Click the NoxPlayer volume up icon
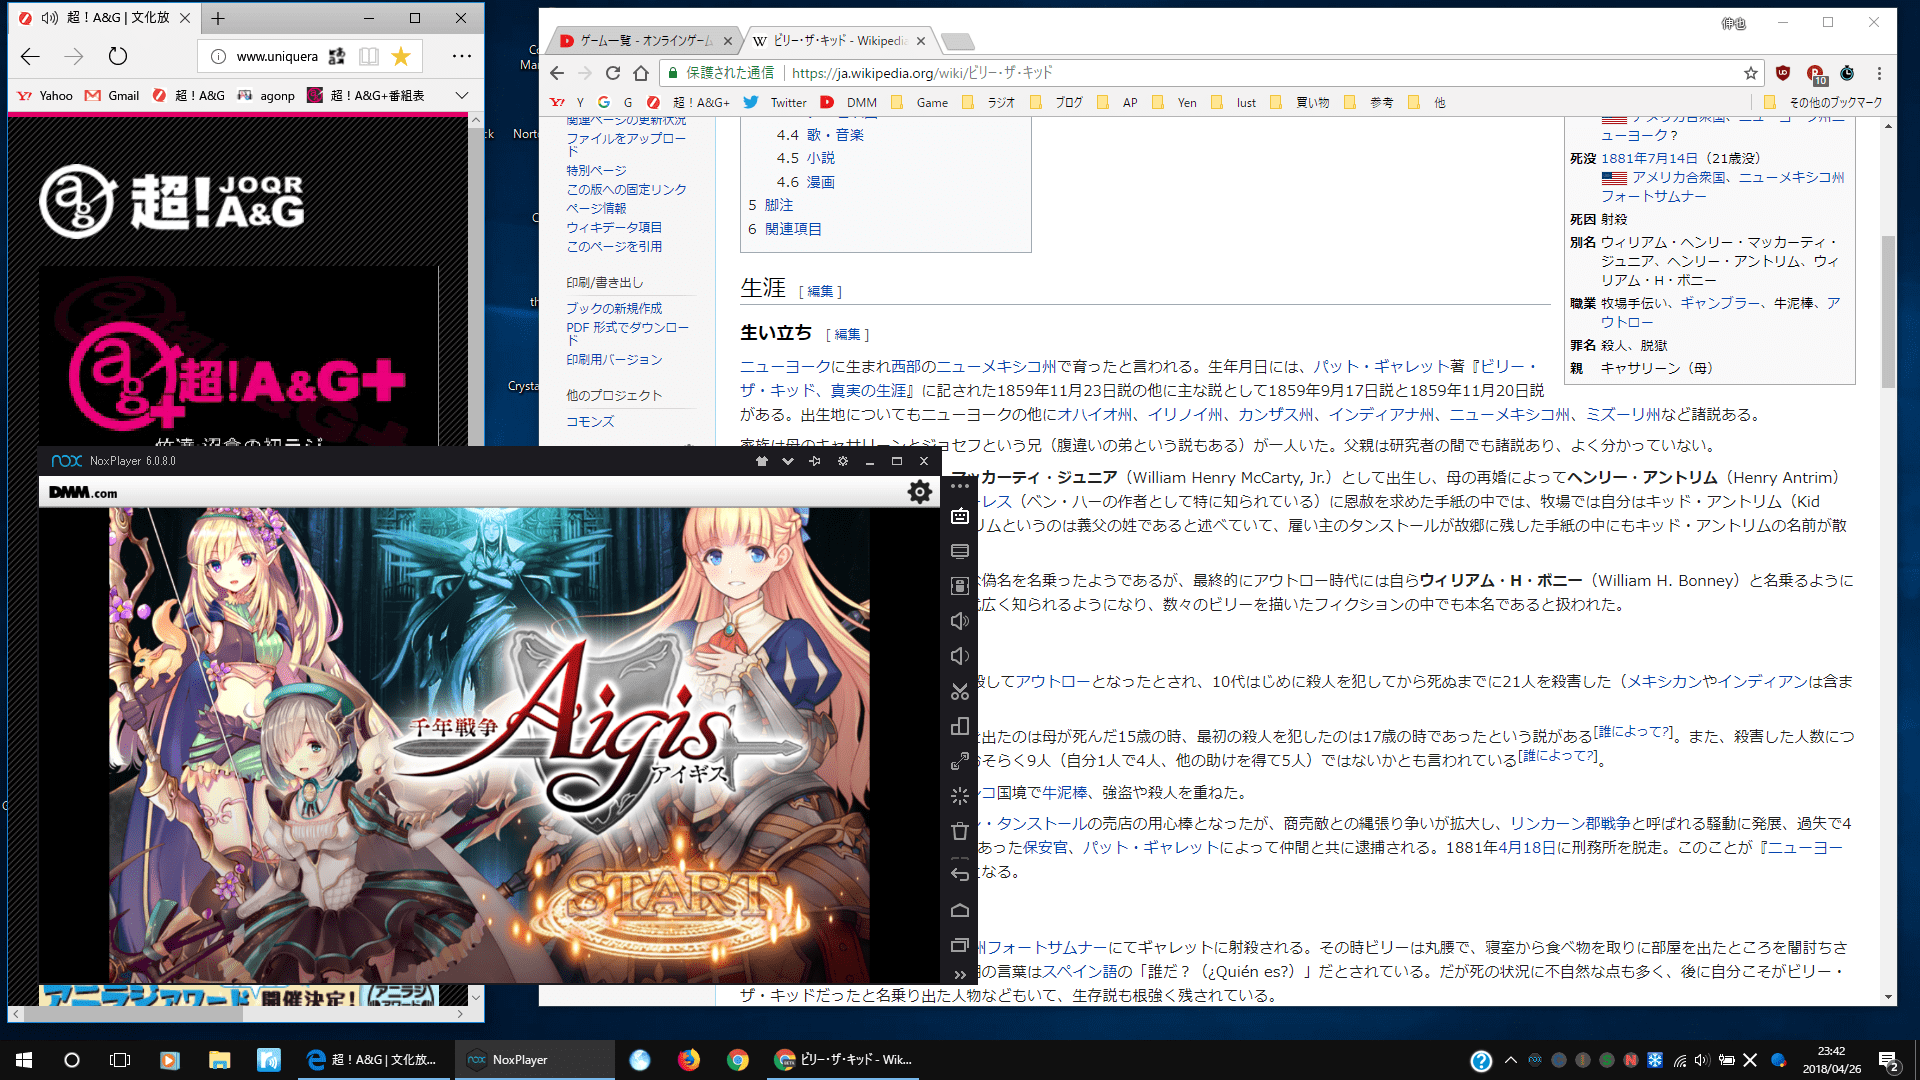The image size is (1920, 1080). (959, 621)
